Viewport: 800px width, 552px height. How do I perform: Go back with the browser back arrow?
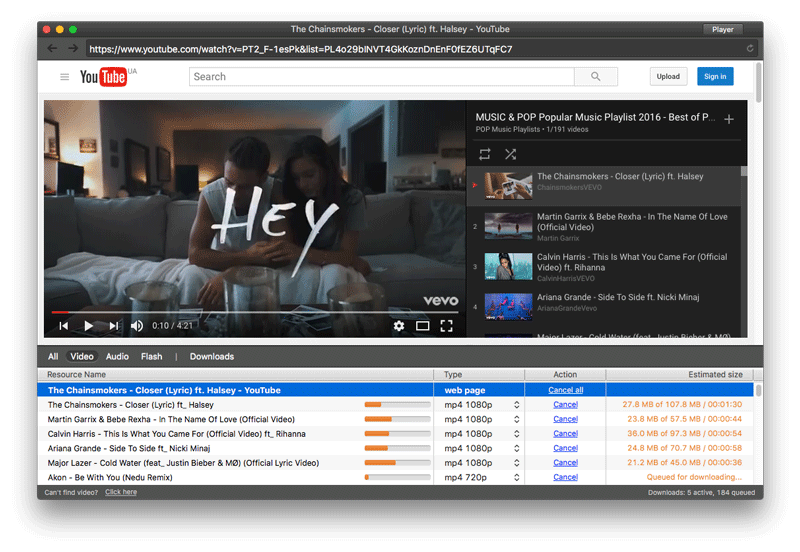(52, 48)
